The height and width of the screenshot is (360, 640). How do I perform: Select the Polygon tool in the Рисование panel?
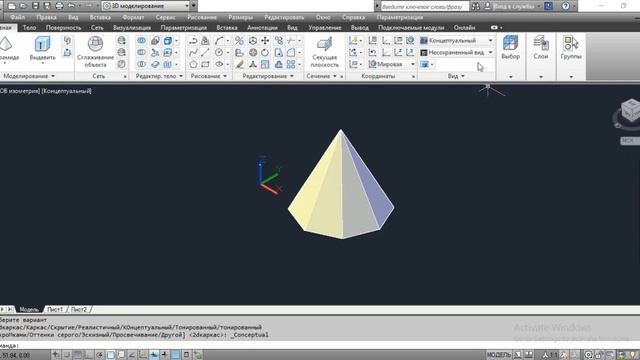193,64
